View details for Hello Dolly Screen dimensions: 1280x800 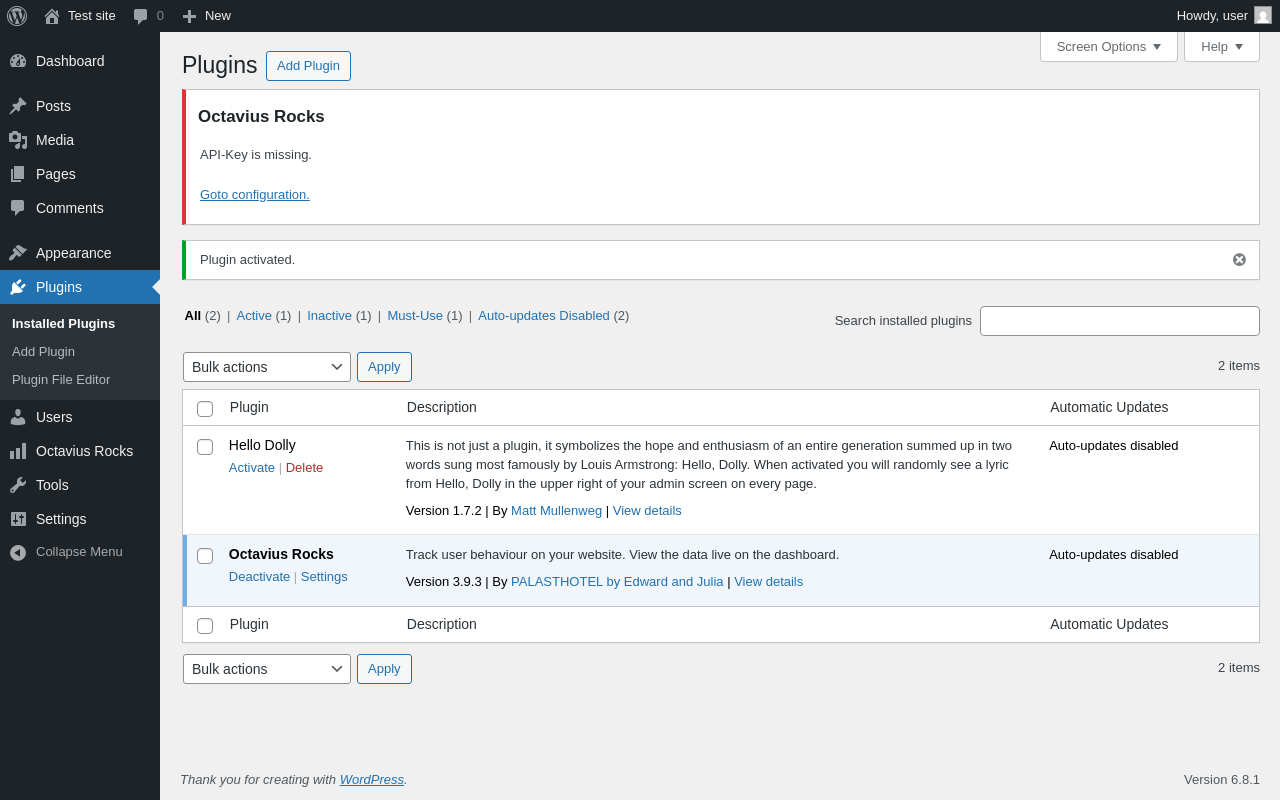pyautogui.click(x=647, y=511)
